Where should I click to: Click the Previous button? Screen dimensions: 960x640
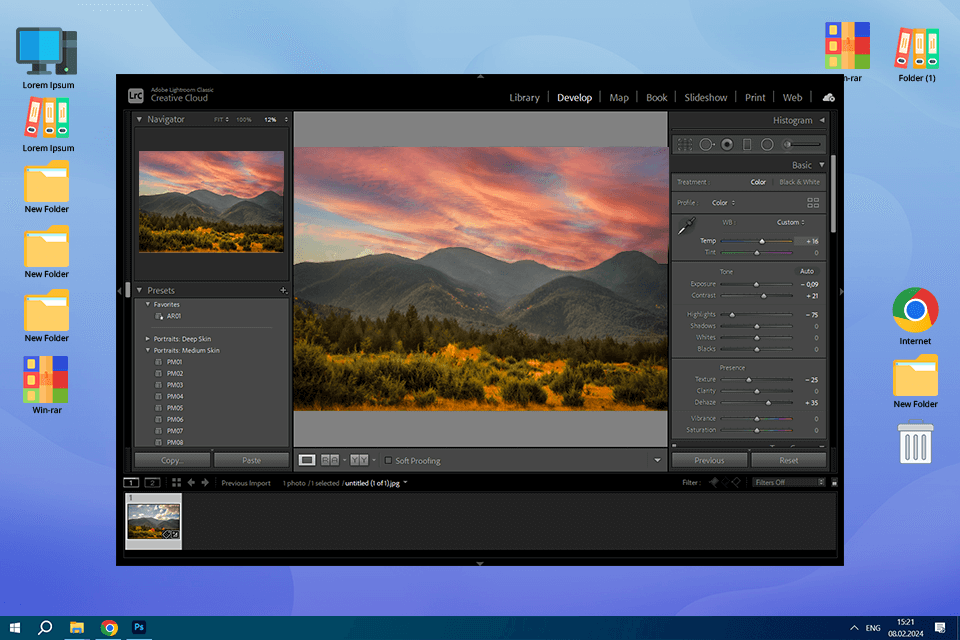click(709, 460)
